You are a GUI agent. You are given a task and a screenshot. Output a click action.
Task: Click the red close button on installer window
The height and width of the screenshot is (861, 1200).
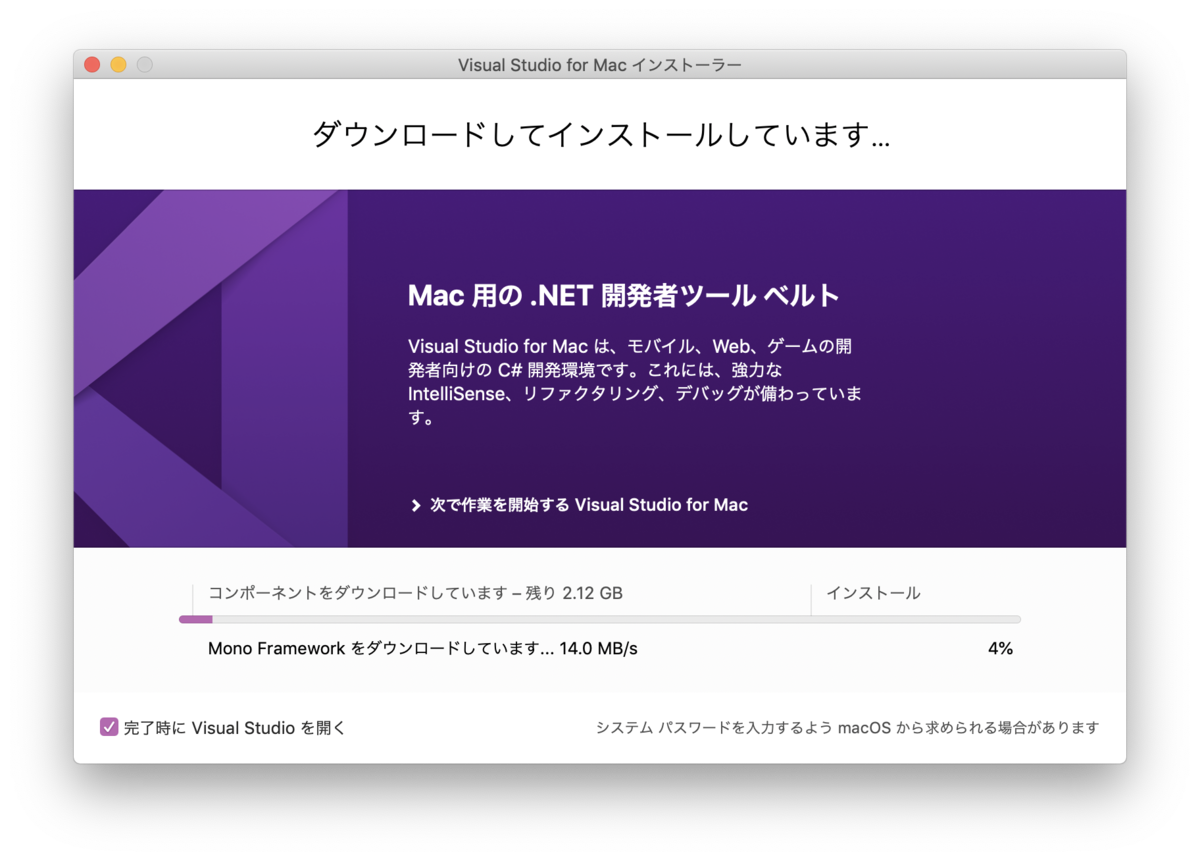(91, 63)
